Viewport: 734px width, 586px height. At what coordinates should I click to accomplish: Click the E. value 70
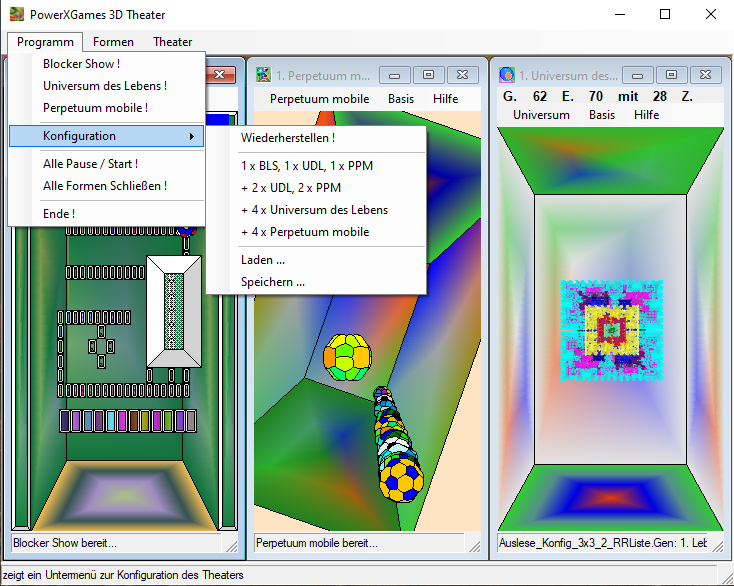[595, 96]
